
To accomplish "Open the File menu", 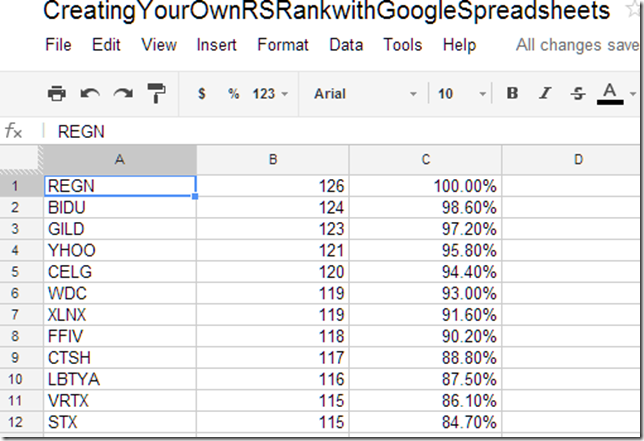I will point(58,44).
